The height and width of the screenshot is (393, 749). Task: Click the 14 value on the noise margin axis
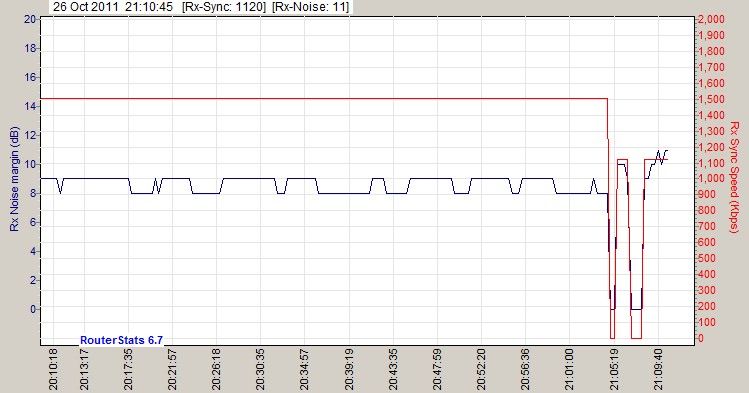(30, 106)
